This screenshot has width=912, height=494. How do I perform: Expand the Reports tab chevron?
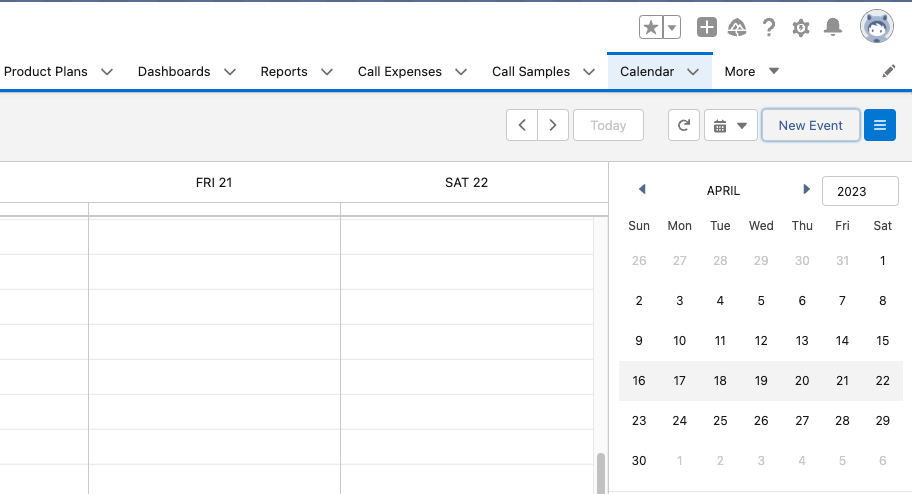(x=327, y=72)
